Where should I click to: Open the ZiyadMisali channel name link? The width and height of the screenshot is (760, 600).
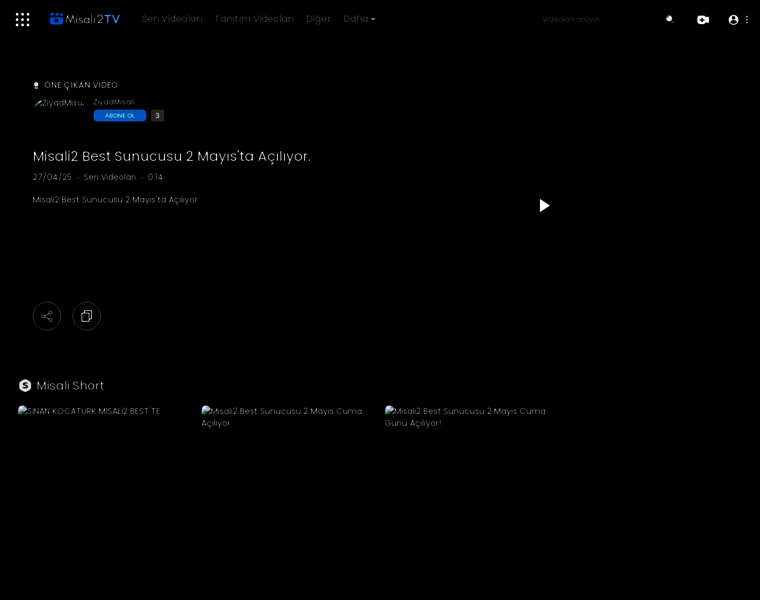tap(114, 102)
